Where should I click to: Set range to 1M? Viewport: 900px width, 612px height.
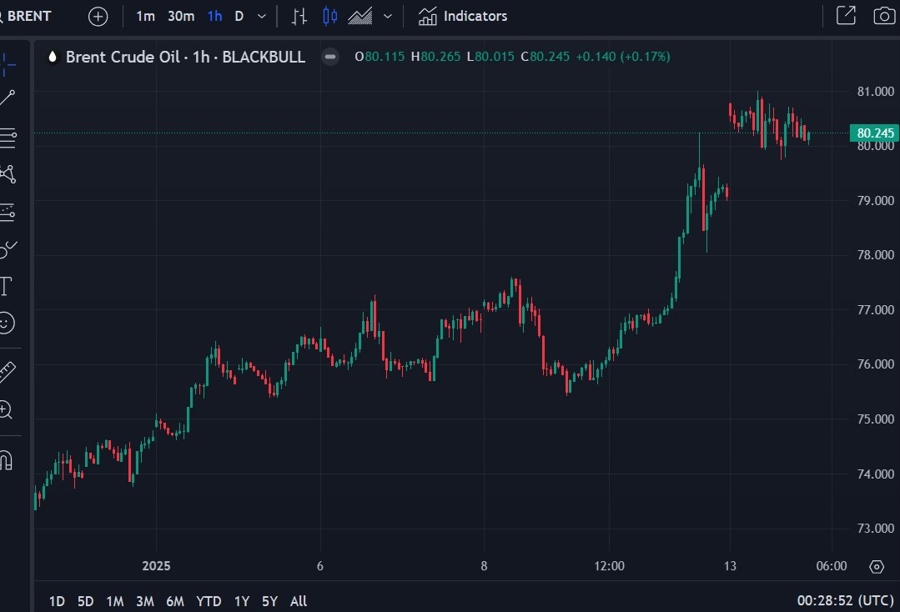pyautogui.click(x=115, y=601)
